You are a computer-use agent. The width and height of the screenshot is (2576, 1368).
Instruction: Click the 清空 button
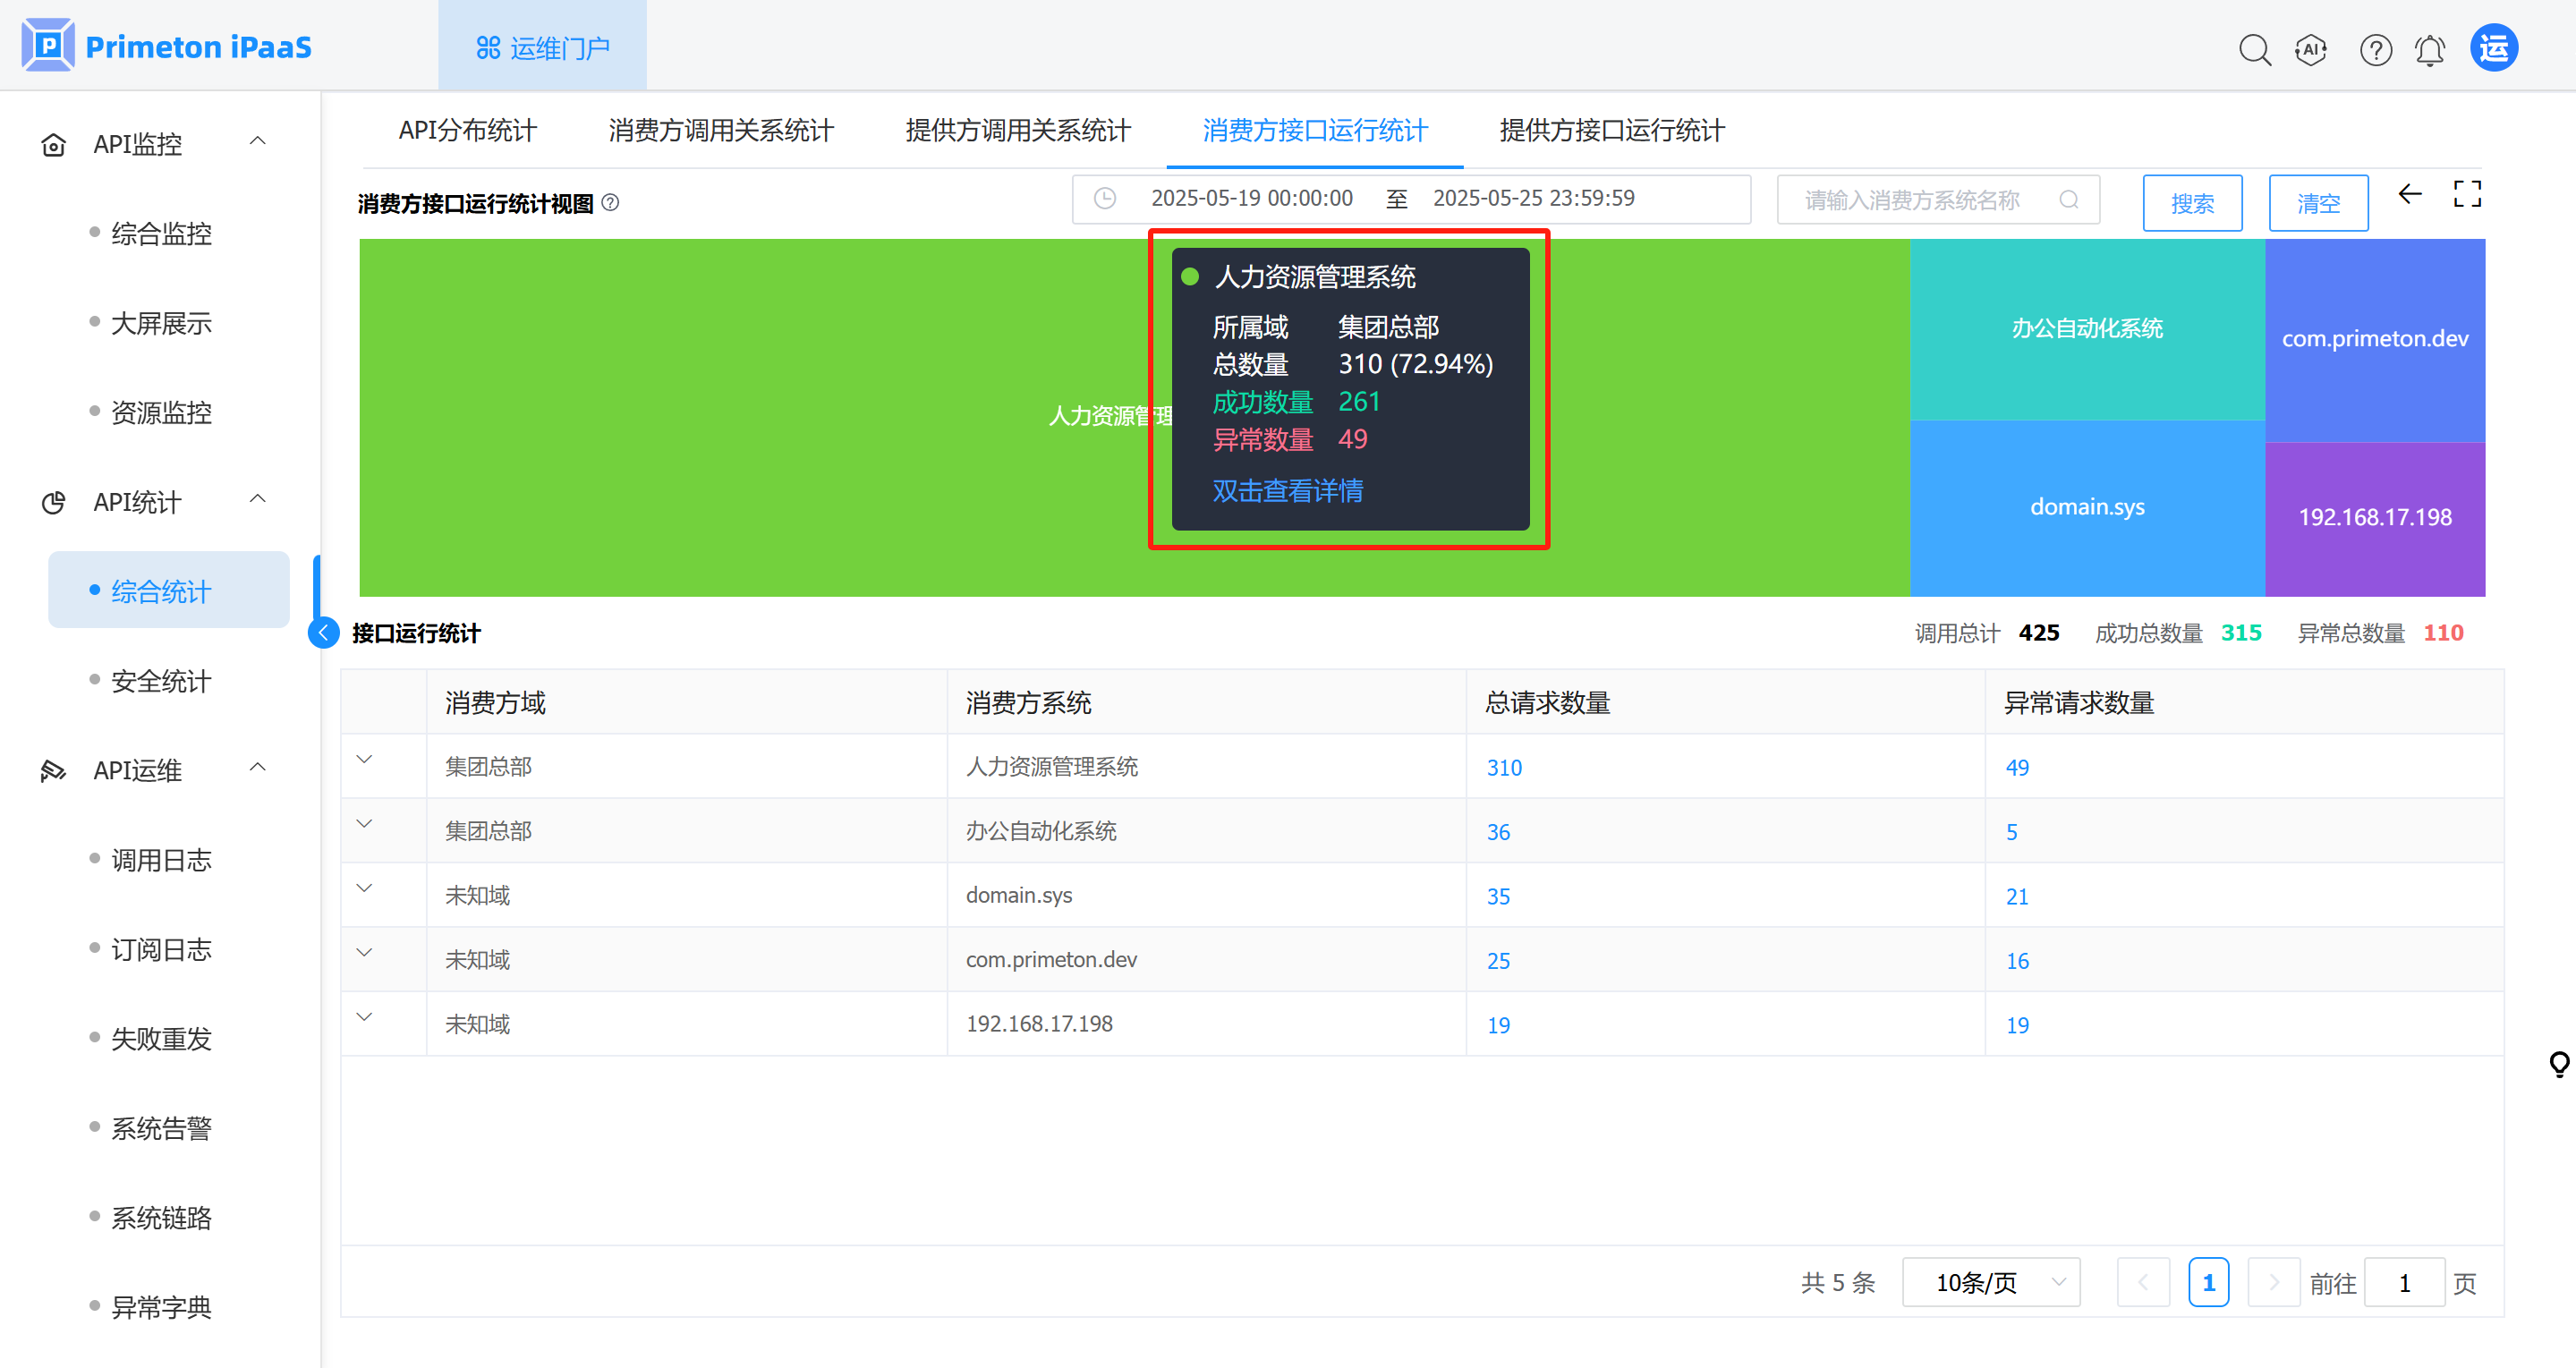tap(2318, 204)
